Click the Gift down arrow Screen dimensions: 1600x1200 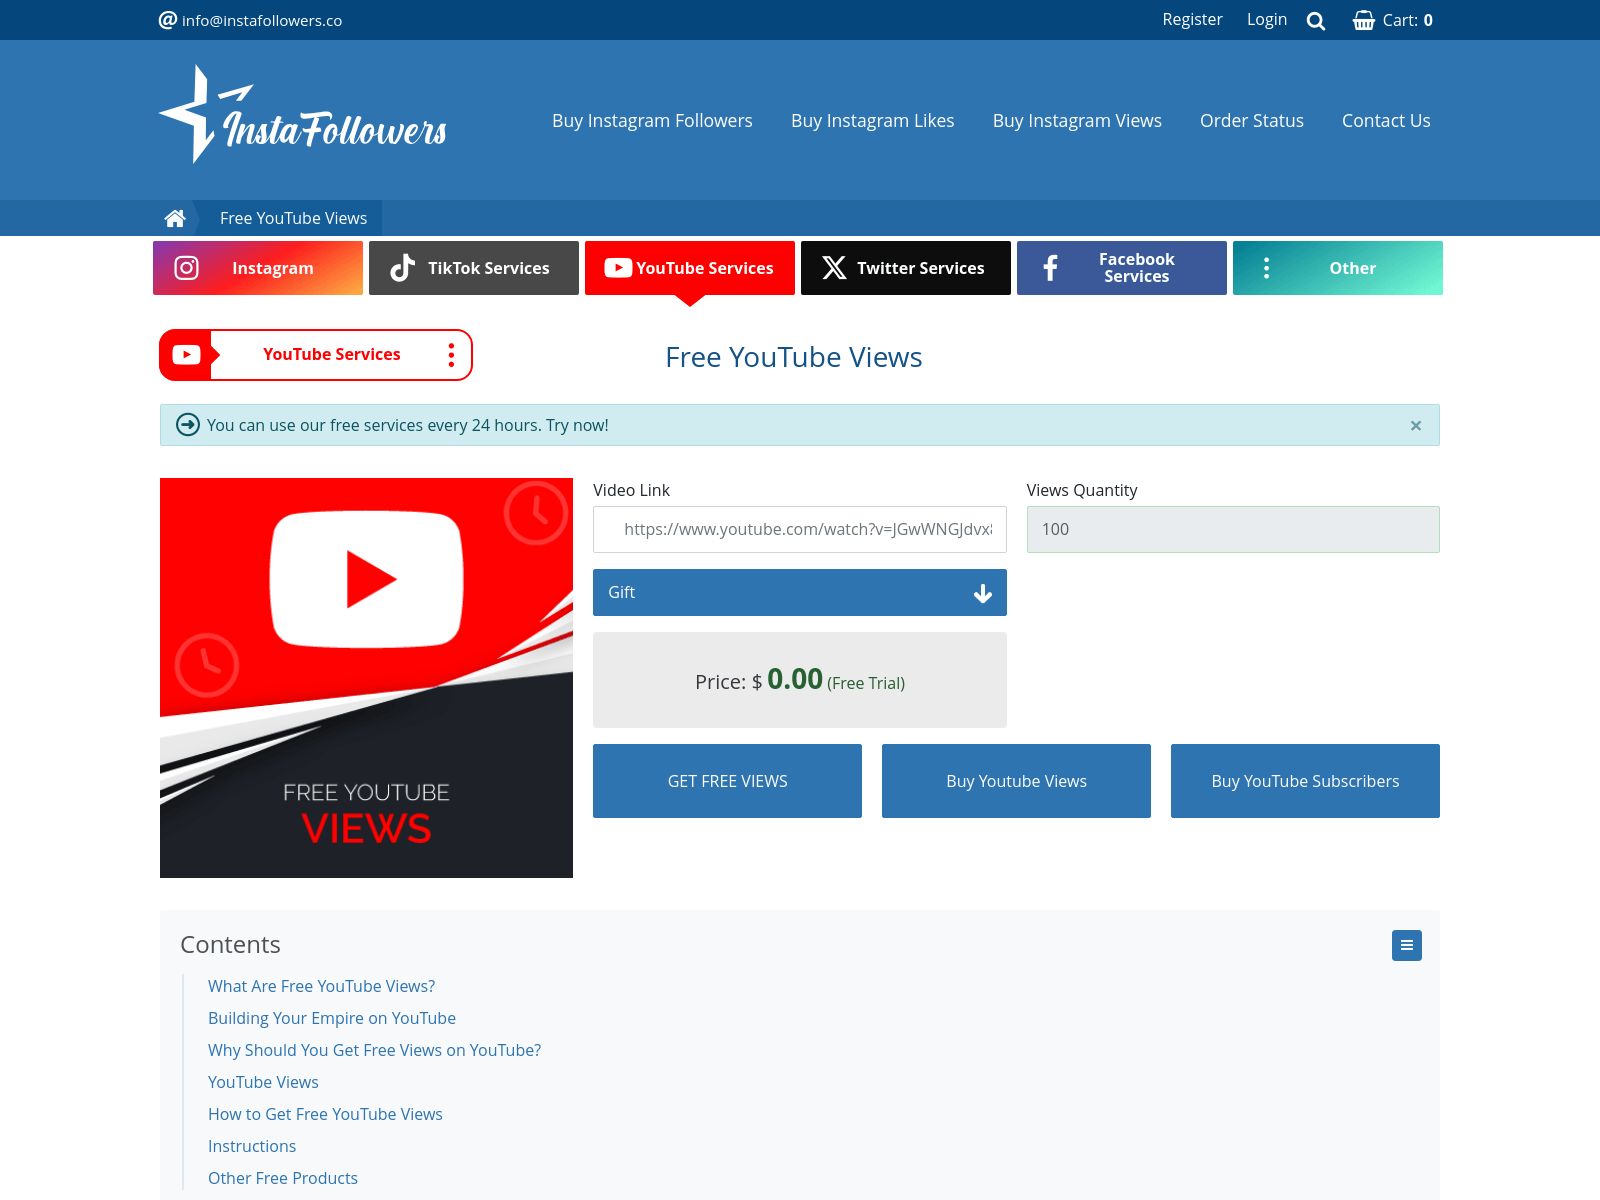coord(983,593)
